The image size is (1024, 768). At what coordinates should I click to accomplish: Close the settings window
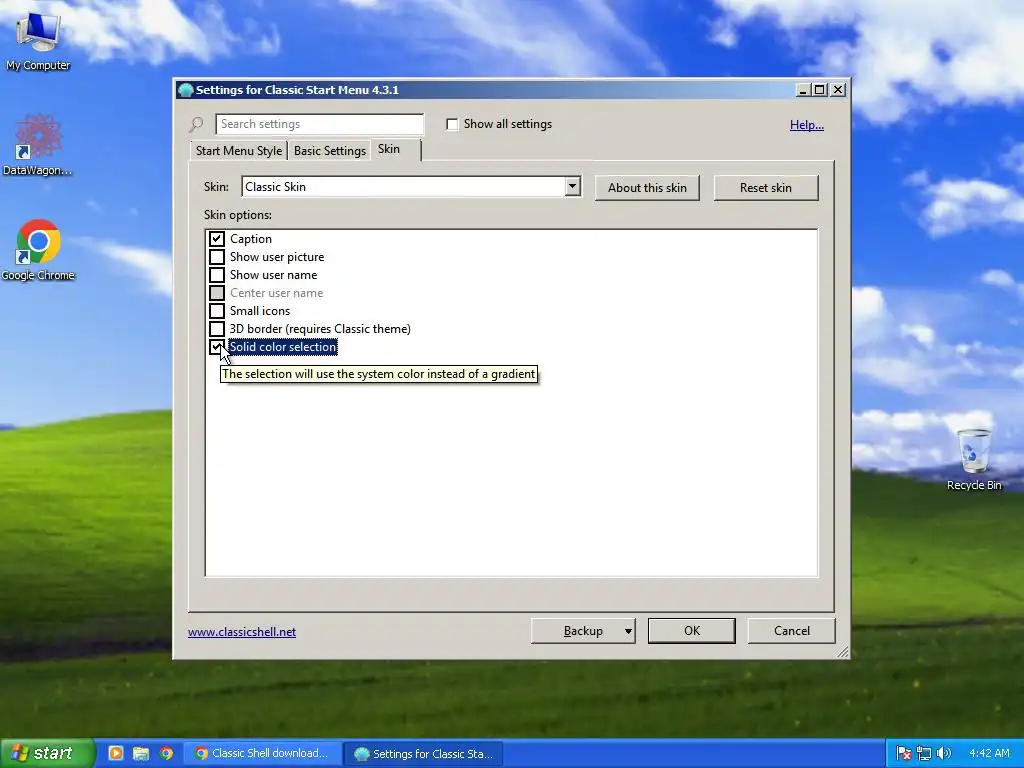coord(838,90)
